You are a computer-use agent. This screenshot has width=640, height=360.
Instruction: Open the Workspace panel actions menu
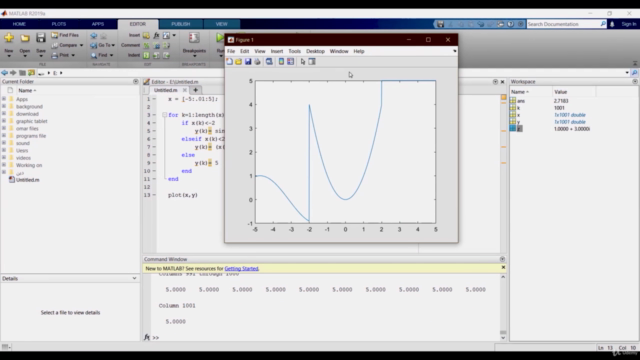pyautogui.click(x=635, y=82)
